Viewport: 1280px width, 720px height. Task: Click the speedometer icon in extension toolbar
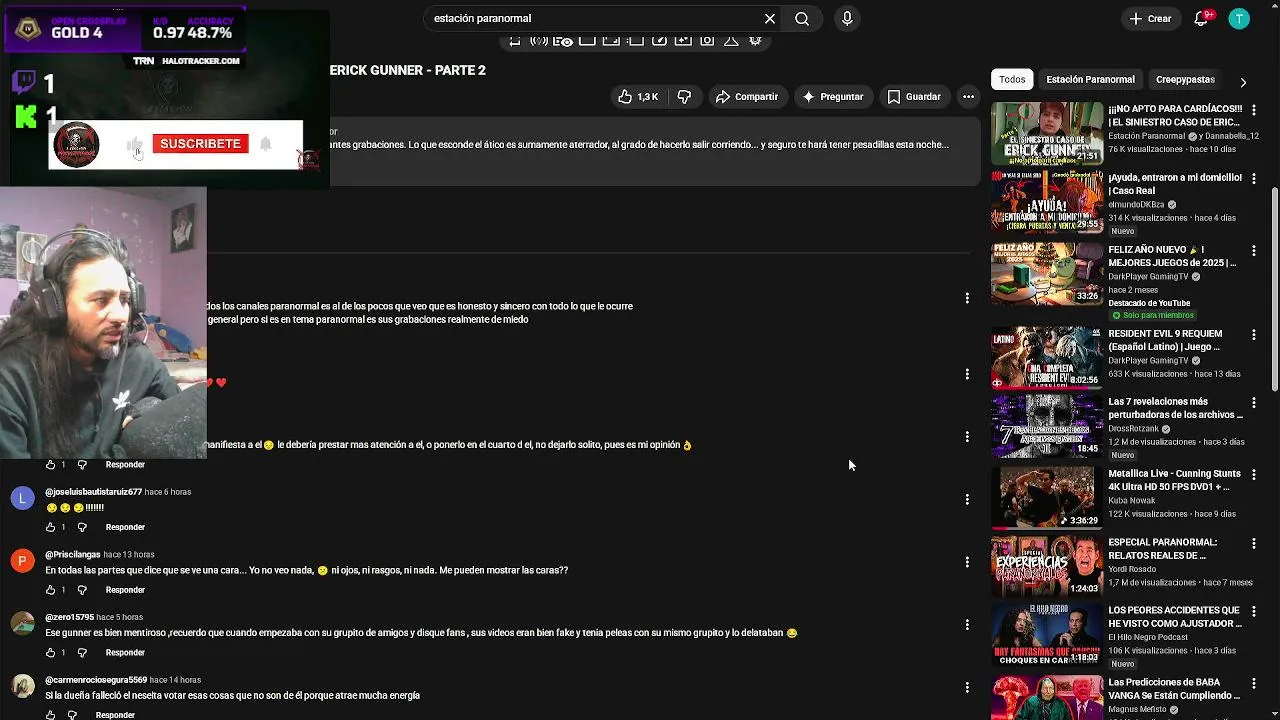659,41
